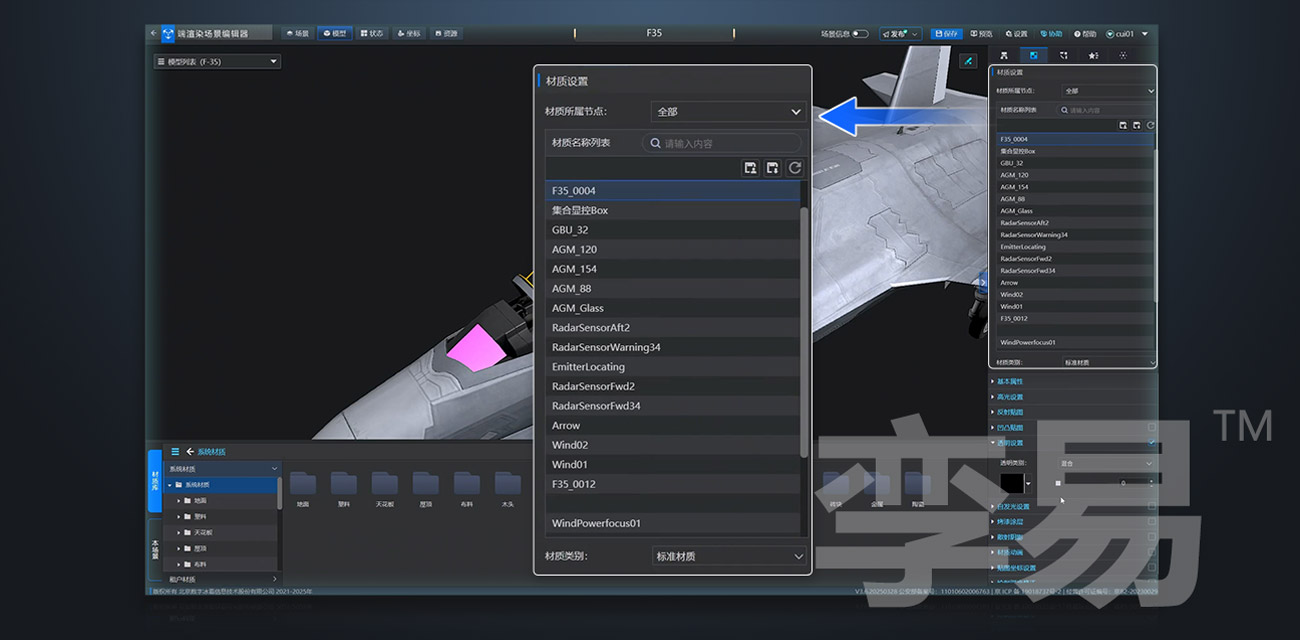This screenshot has height=640, width=1300.
Task: Click the star effects tab icon in right panel
Action: coord(1093,56)
